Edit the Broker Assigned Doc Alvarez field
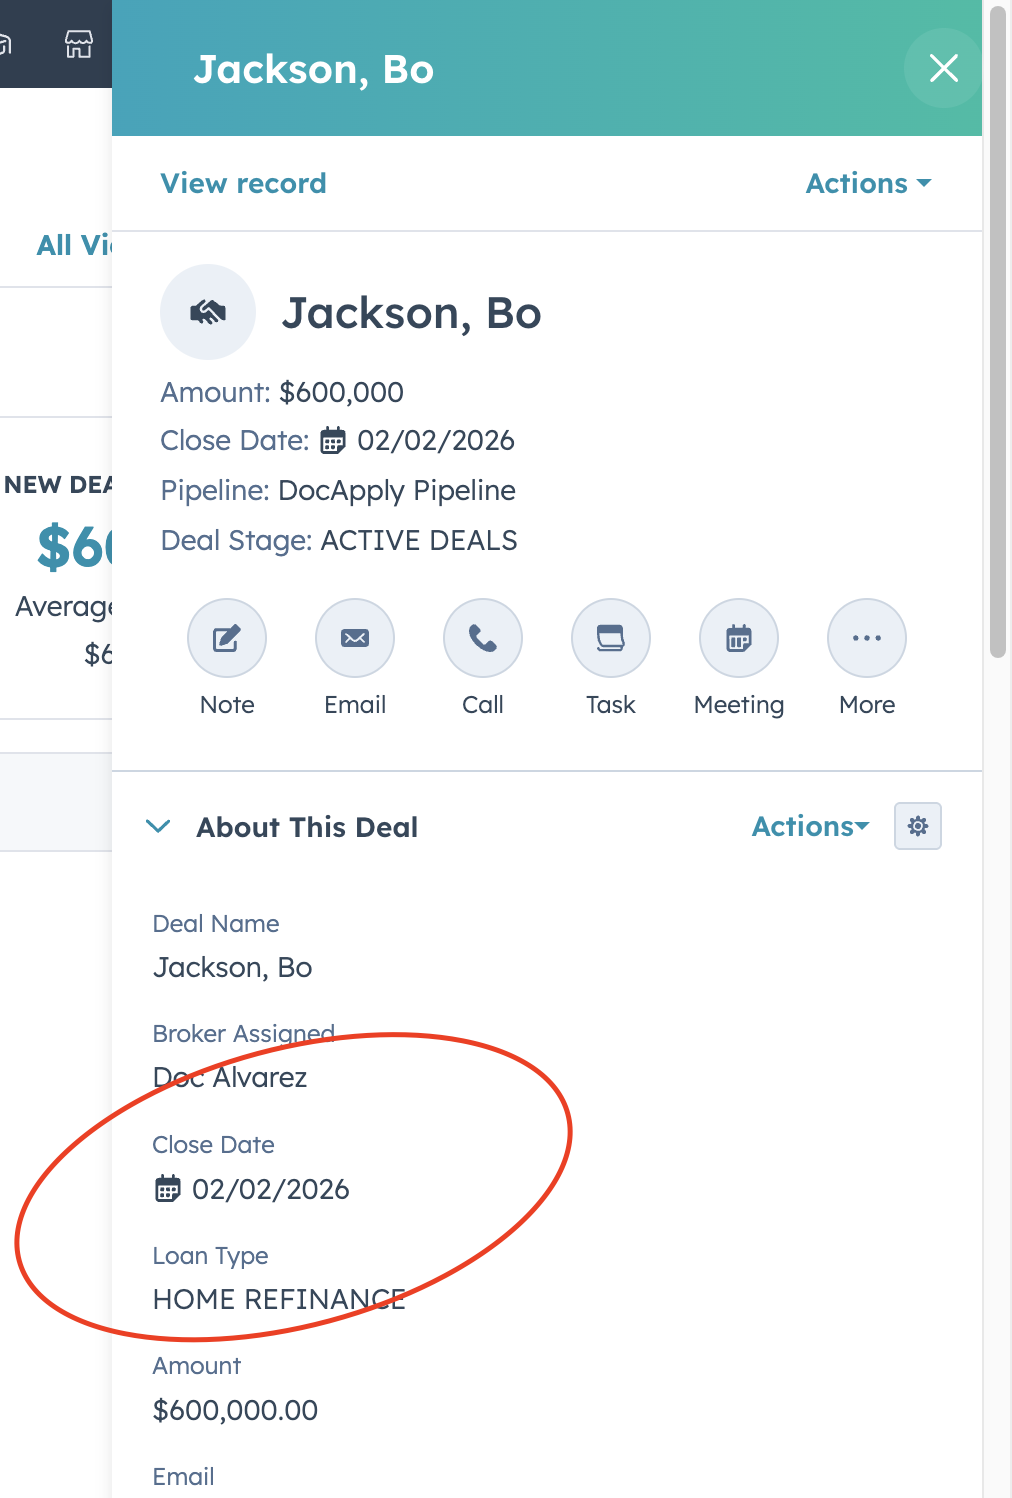The height and width of the screenshot is (1498, 1012). [x=230, y=1077]
